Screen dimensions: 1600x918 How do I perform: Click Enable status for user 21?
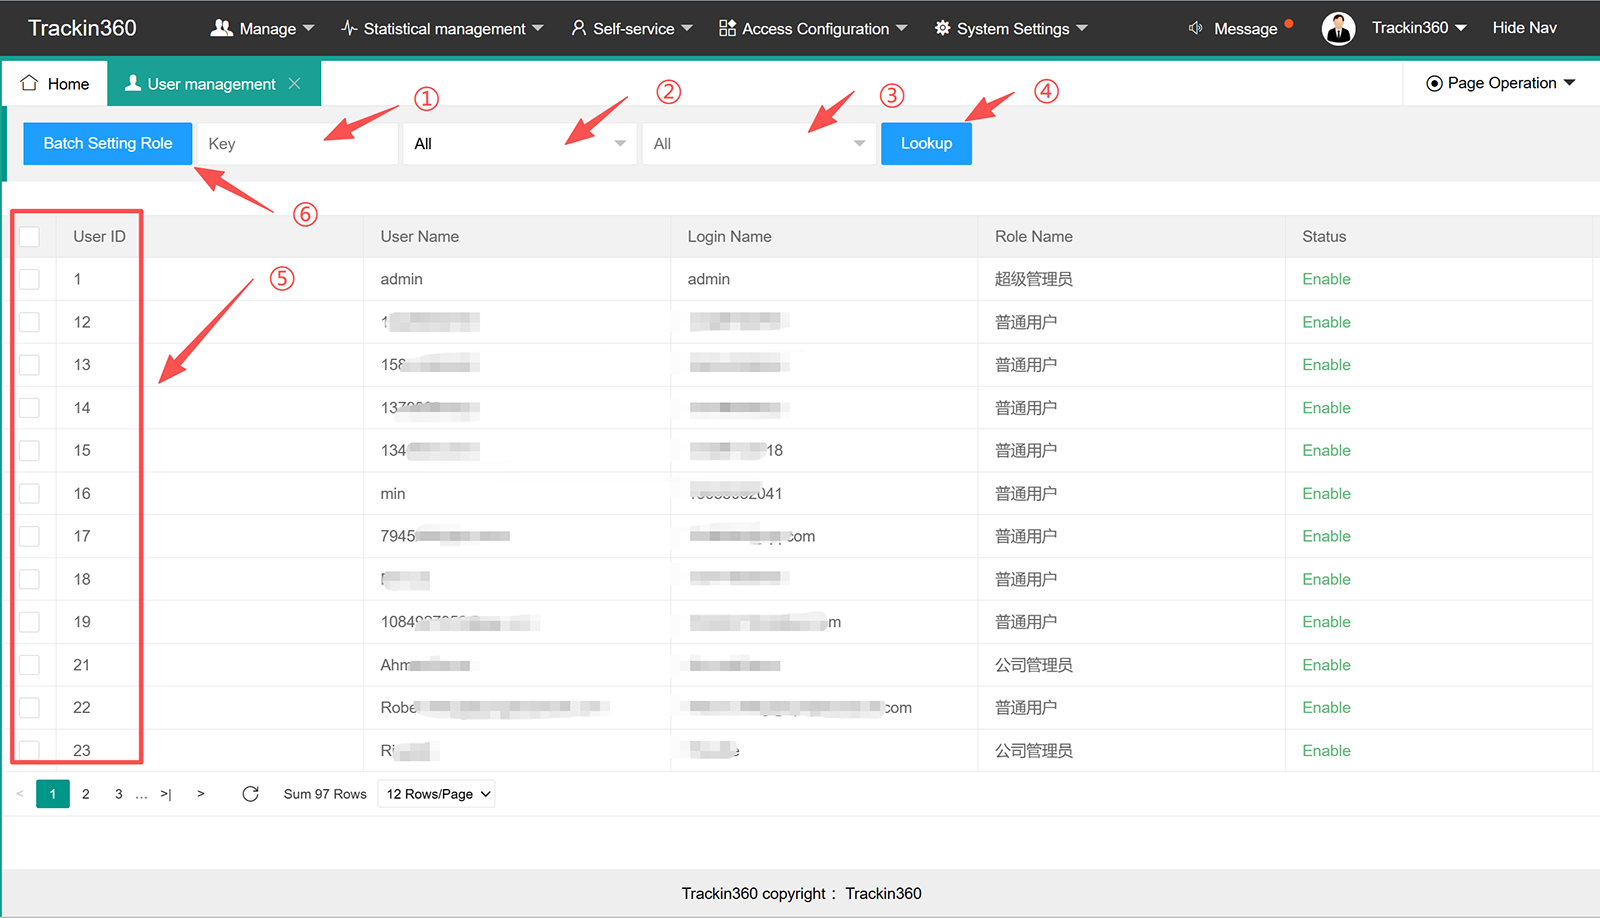1326,665
